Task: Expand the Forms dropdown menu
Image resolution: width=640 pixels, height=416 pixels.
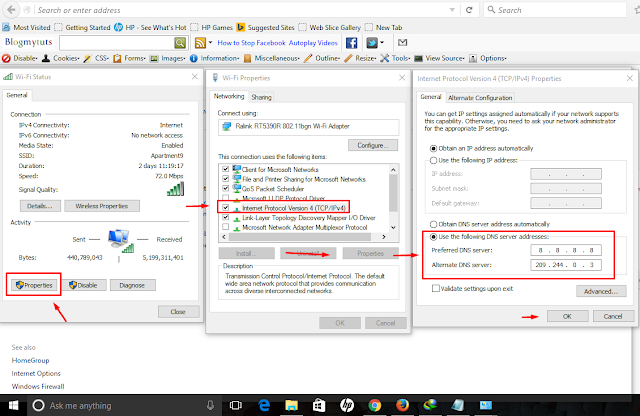Action: 134,58
